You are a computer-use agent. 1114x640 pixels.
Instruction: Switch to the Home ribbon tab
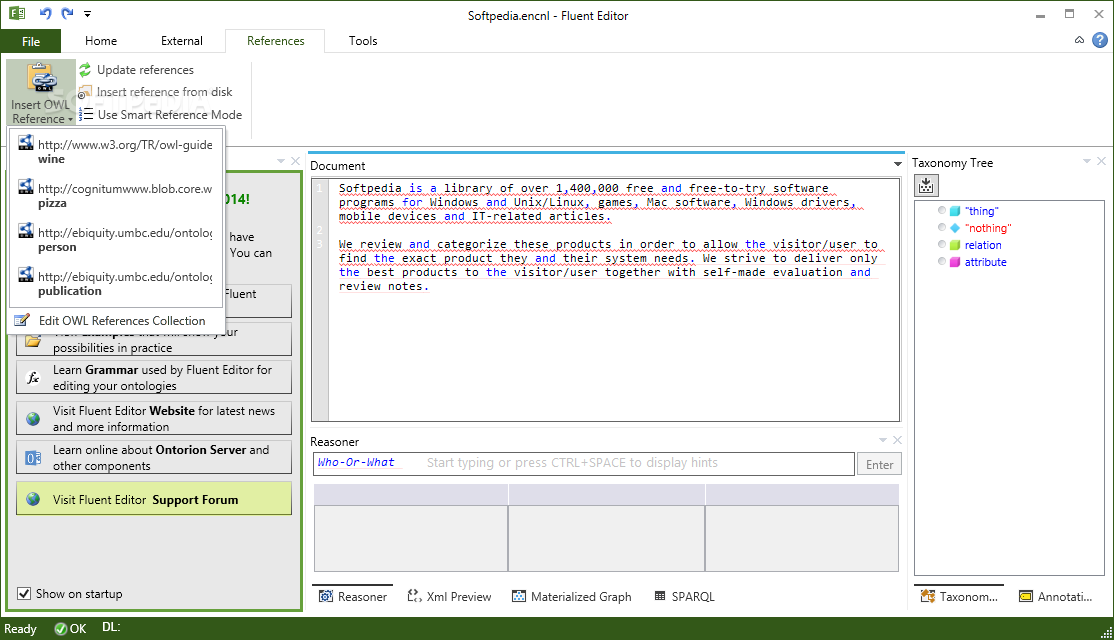click(101, 41)
